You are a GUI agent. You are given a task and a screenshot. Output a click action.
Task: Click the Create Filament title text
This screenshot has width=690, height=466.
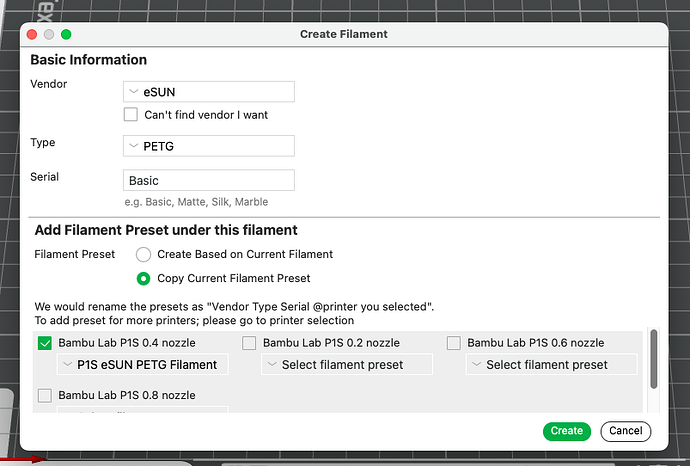[344, 34]
